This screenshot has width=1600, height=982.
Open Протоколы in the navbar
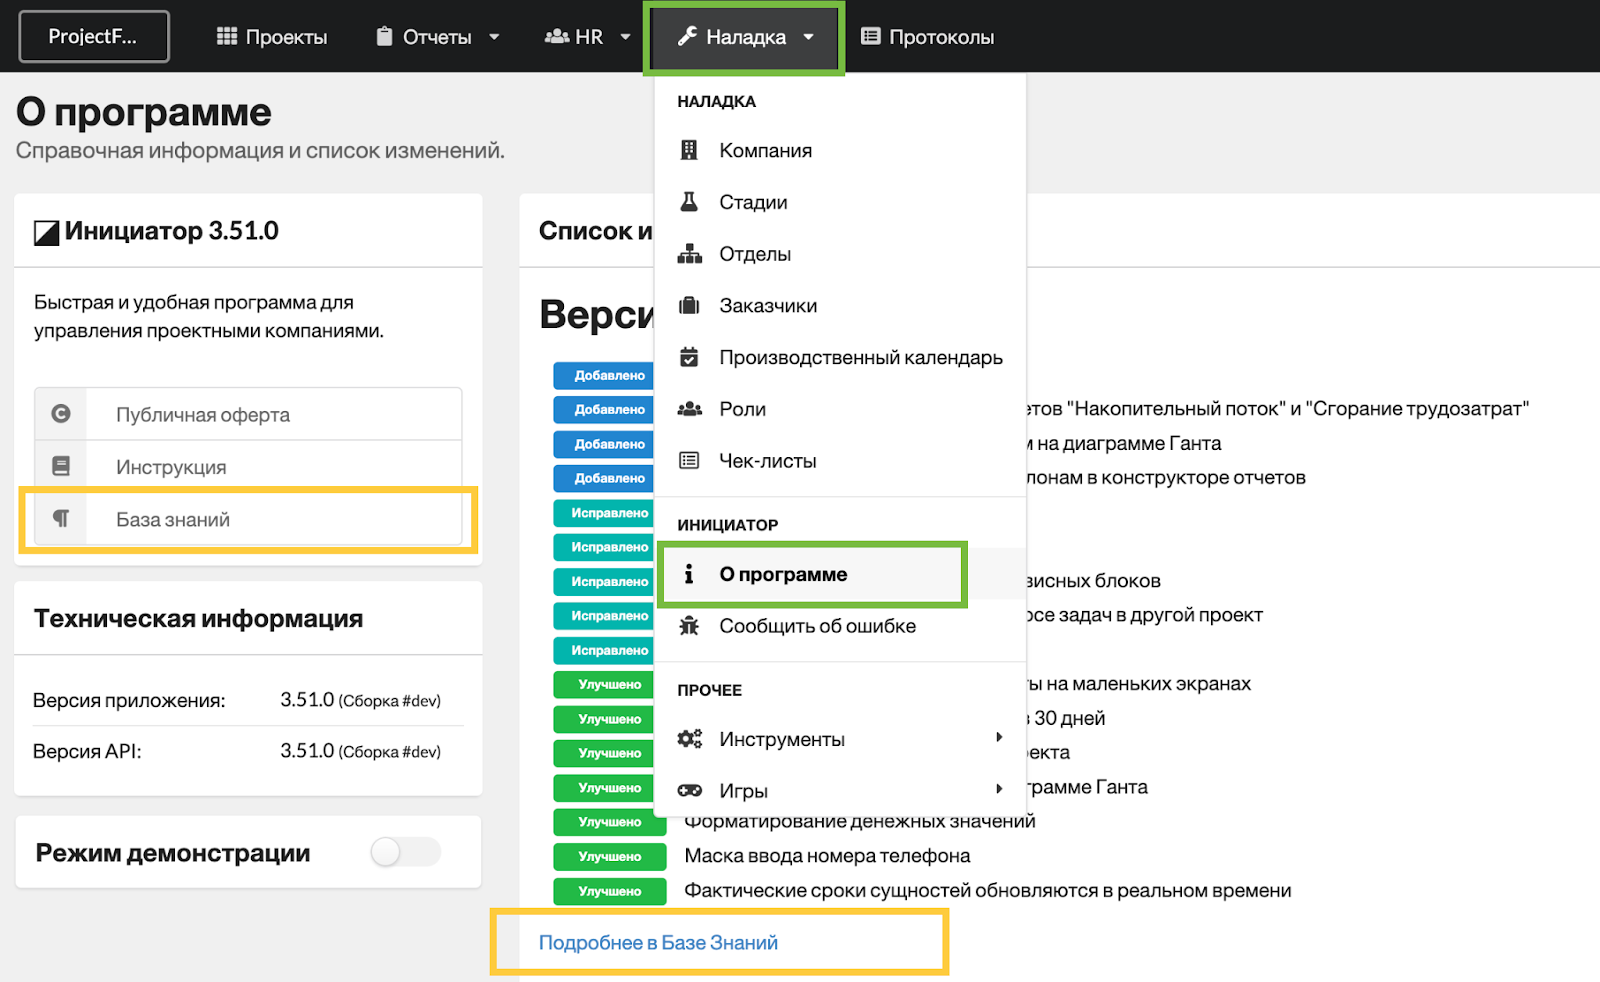tap(927, 37)
